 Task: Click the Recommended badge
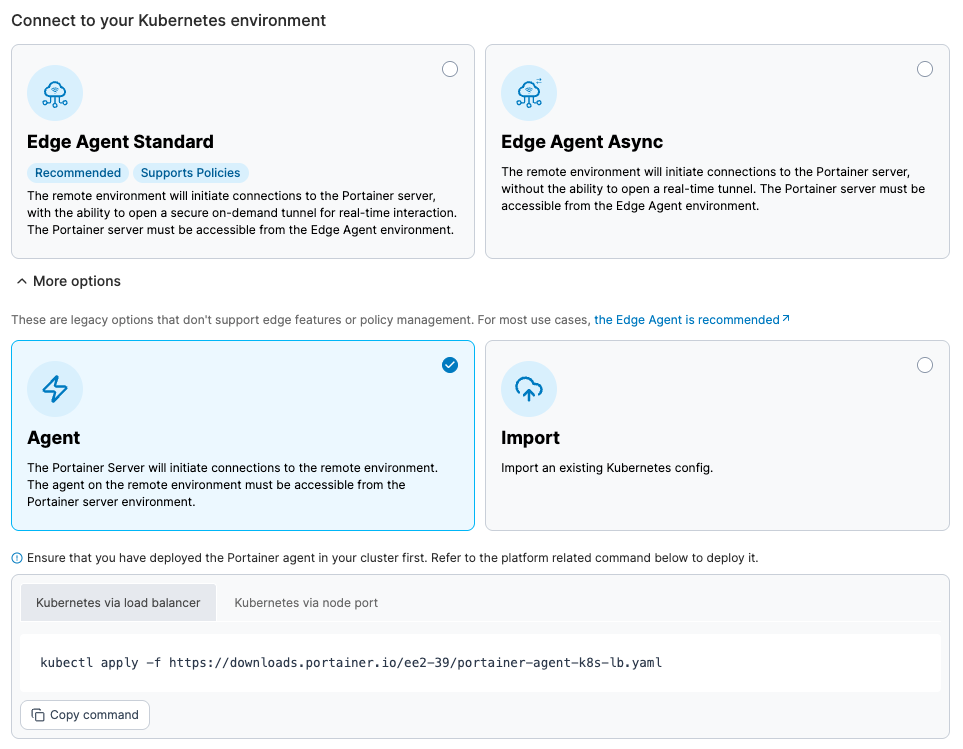(78, 173)
